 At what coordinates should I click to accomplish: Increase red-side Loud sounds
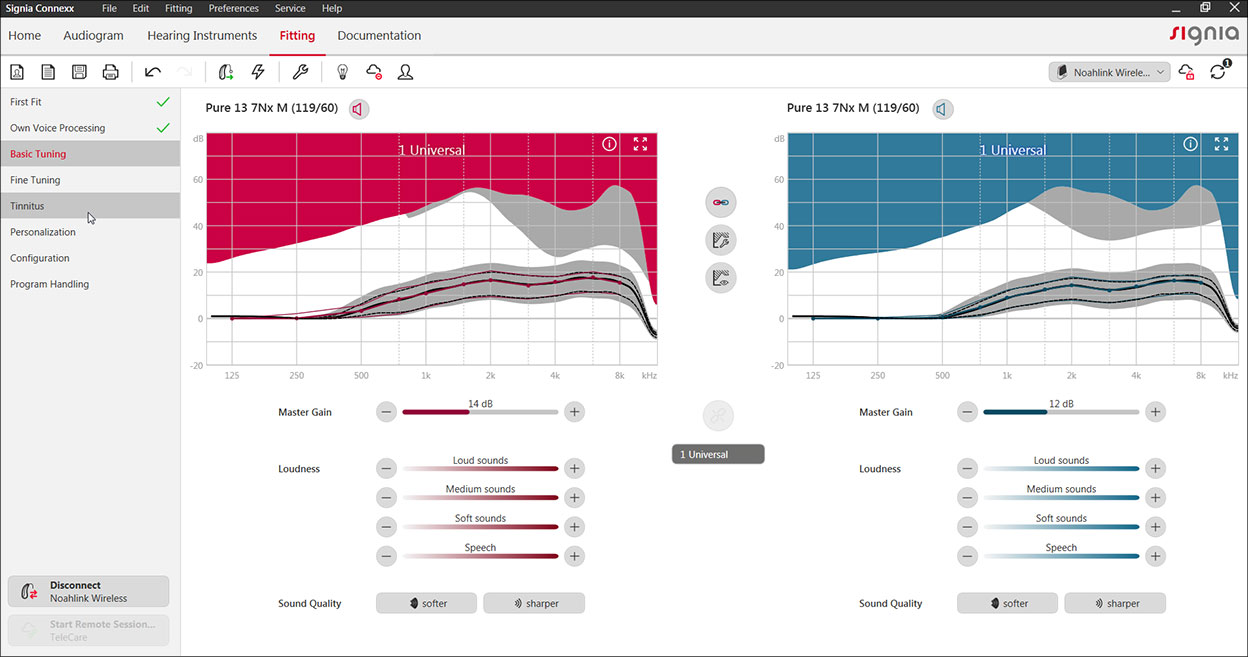coord(574,468)
